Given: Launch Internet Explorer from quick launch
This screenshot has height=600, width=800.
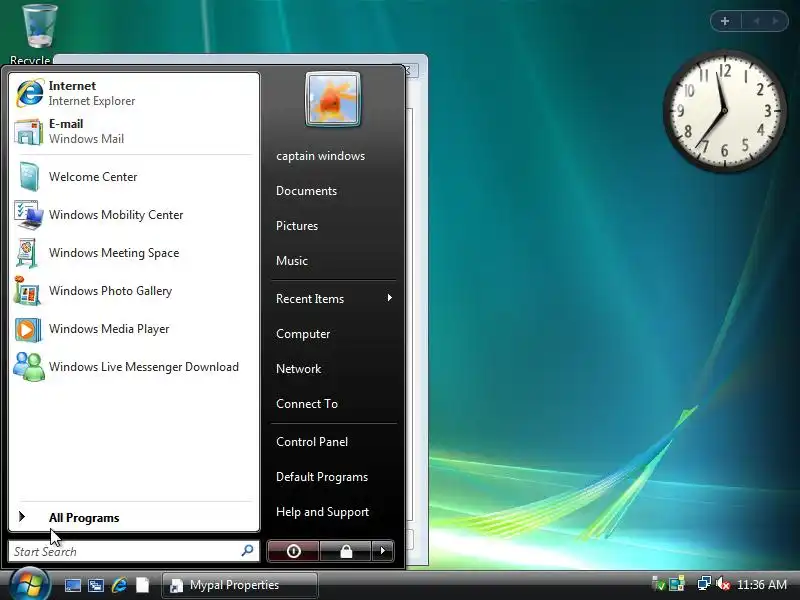Looking at the screenshot, I should 119,585.
